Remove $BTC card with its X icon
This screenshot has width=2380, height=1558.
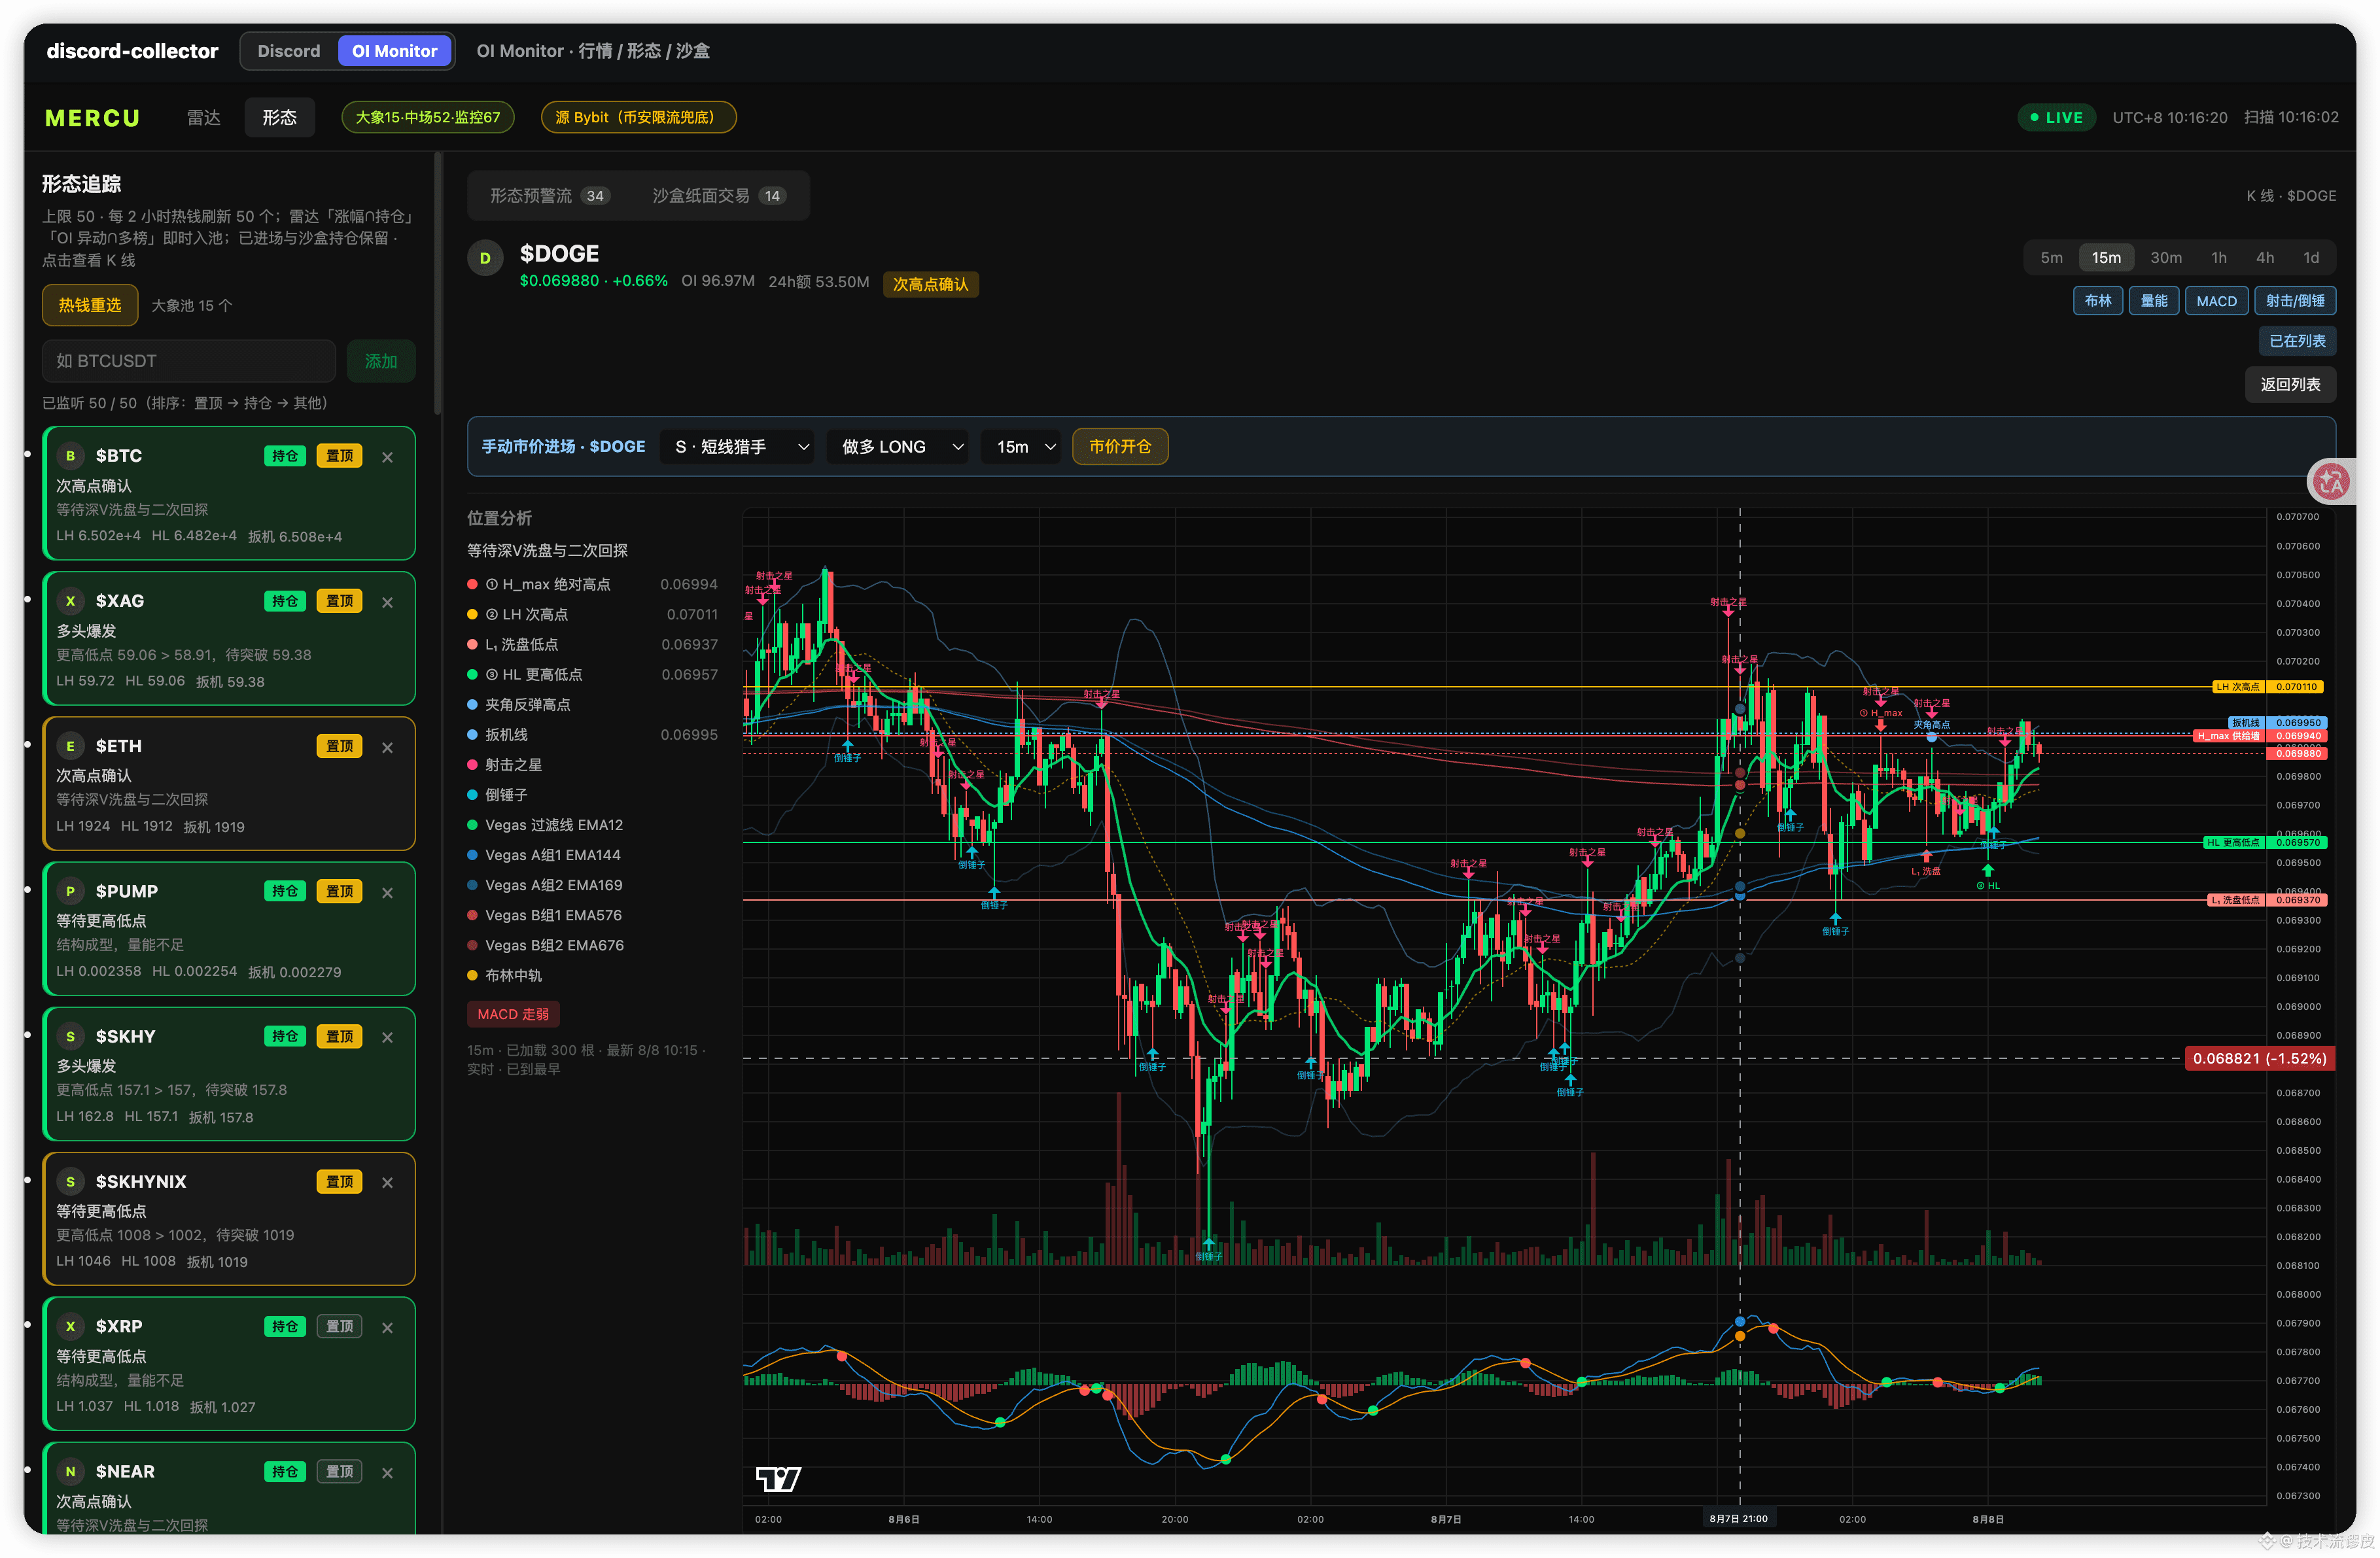[388, 457]
